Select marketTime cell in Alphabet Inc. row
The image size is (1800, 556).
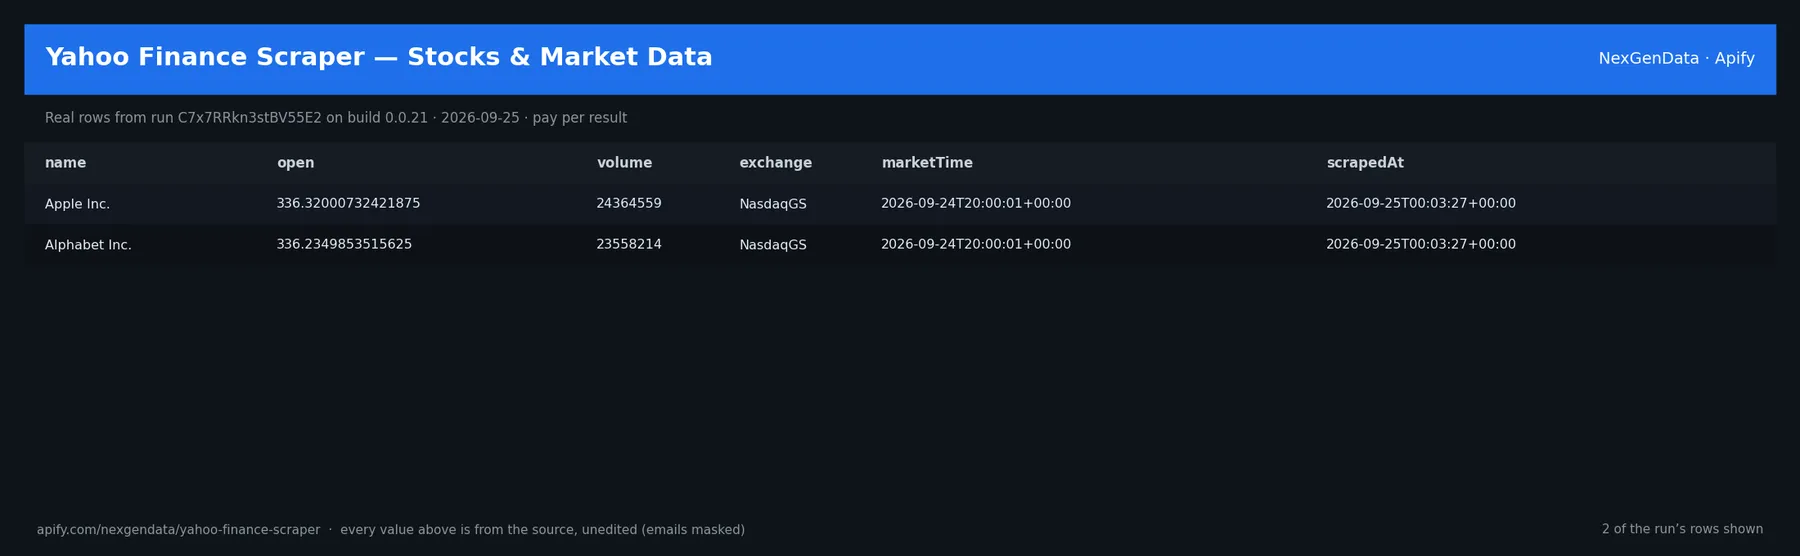coord(976,245)
